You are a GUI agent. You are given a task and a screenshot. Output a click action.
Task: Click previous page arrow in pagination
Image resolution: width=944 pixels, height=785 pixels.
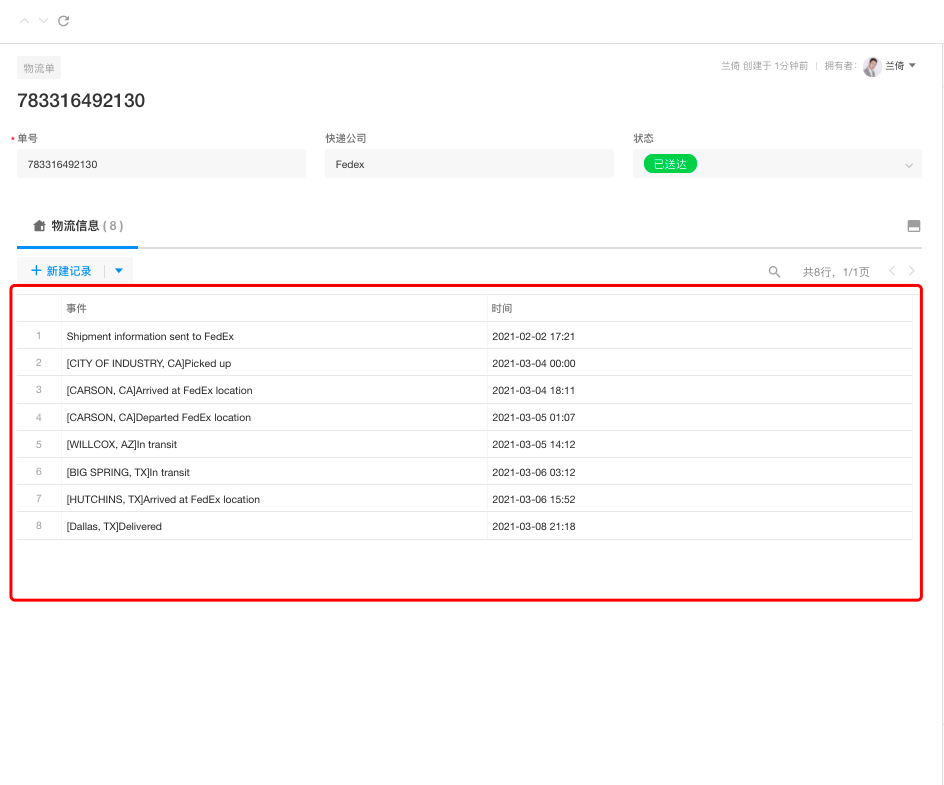point(892,271)
